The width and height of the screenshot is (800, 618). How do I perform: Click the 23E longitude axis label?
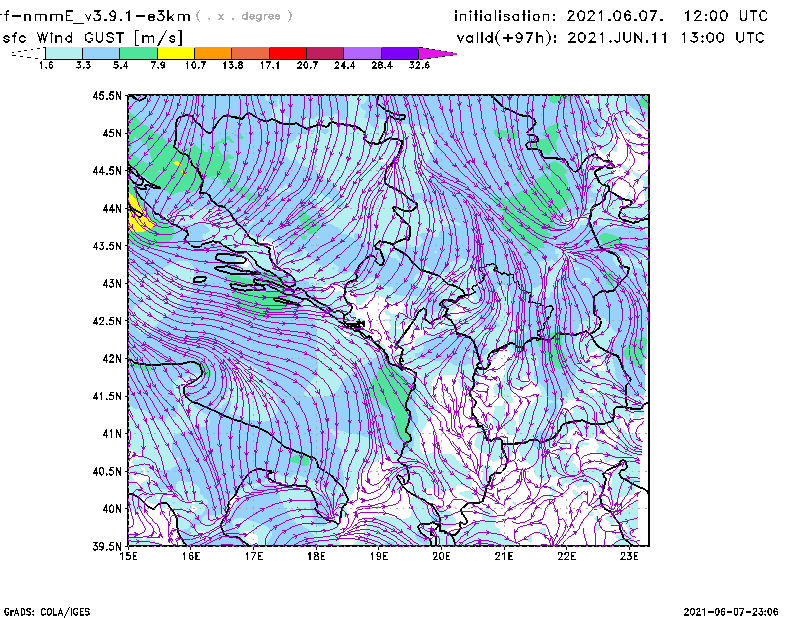(628, 557)
